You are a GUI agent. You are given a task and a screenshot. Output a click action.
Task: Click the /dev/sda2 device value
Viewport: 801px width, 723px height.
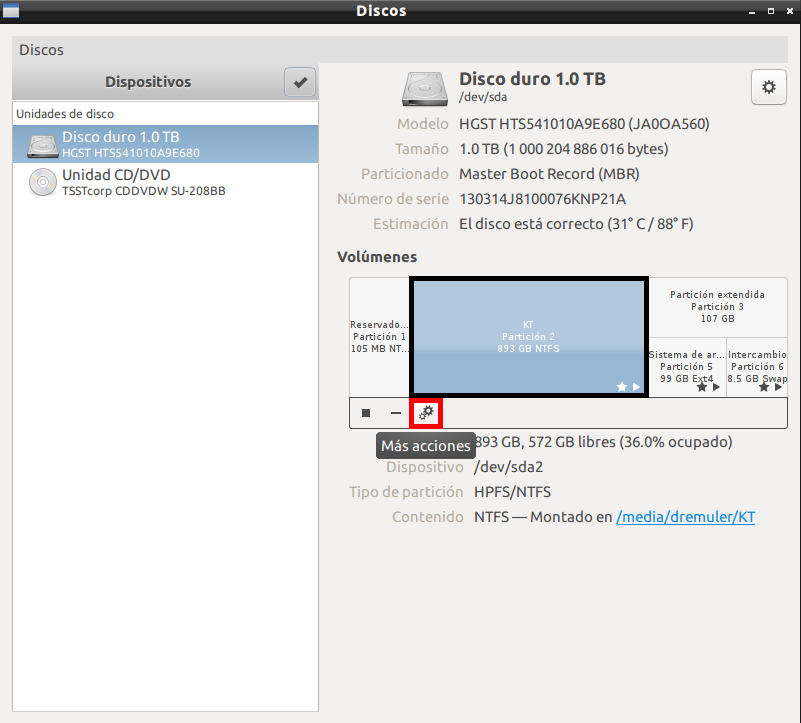coord(508,467)
